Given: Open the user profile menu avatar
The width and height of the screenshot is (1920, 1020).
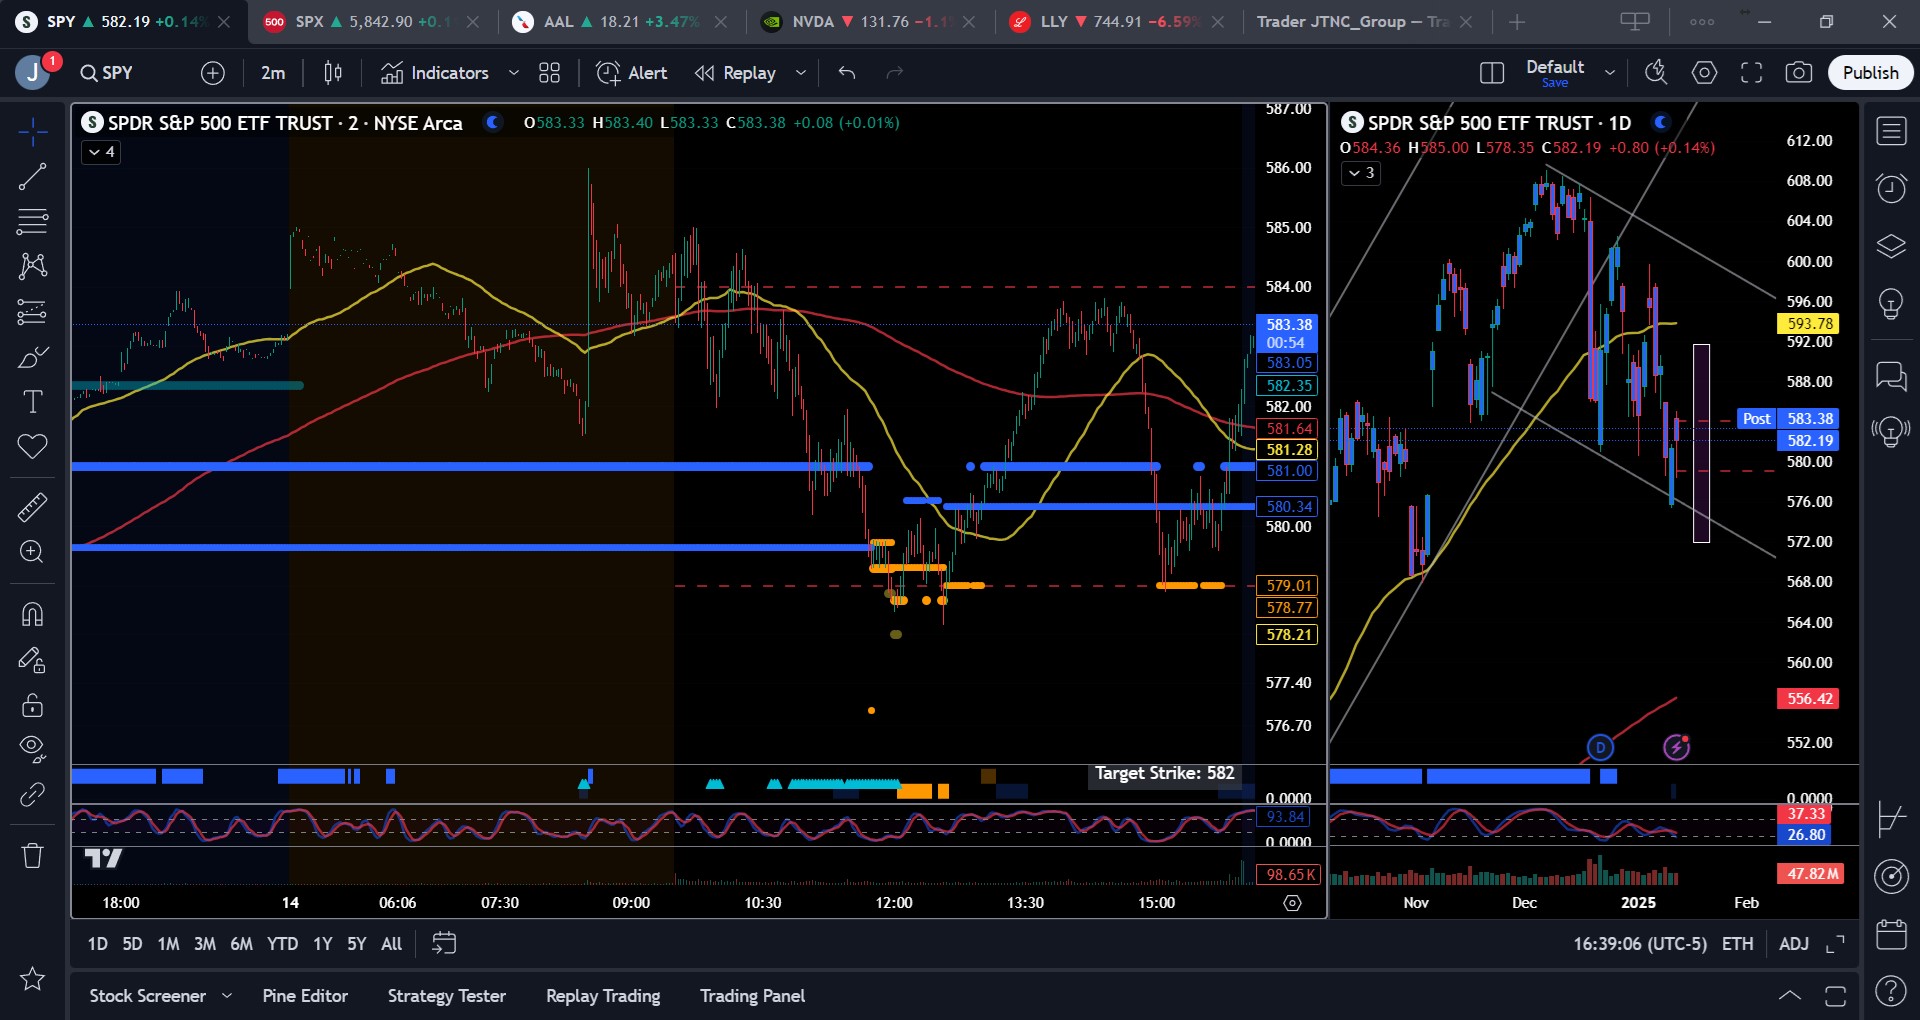Looking at the screenshot, I should 33,73.
